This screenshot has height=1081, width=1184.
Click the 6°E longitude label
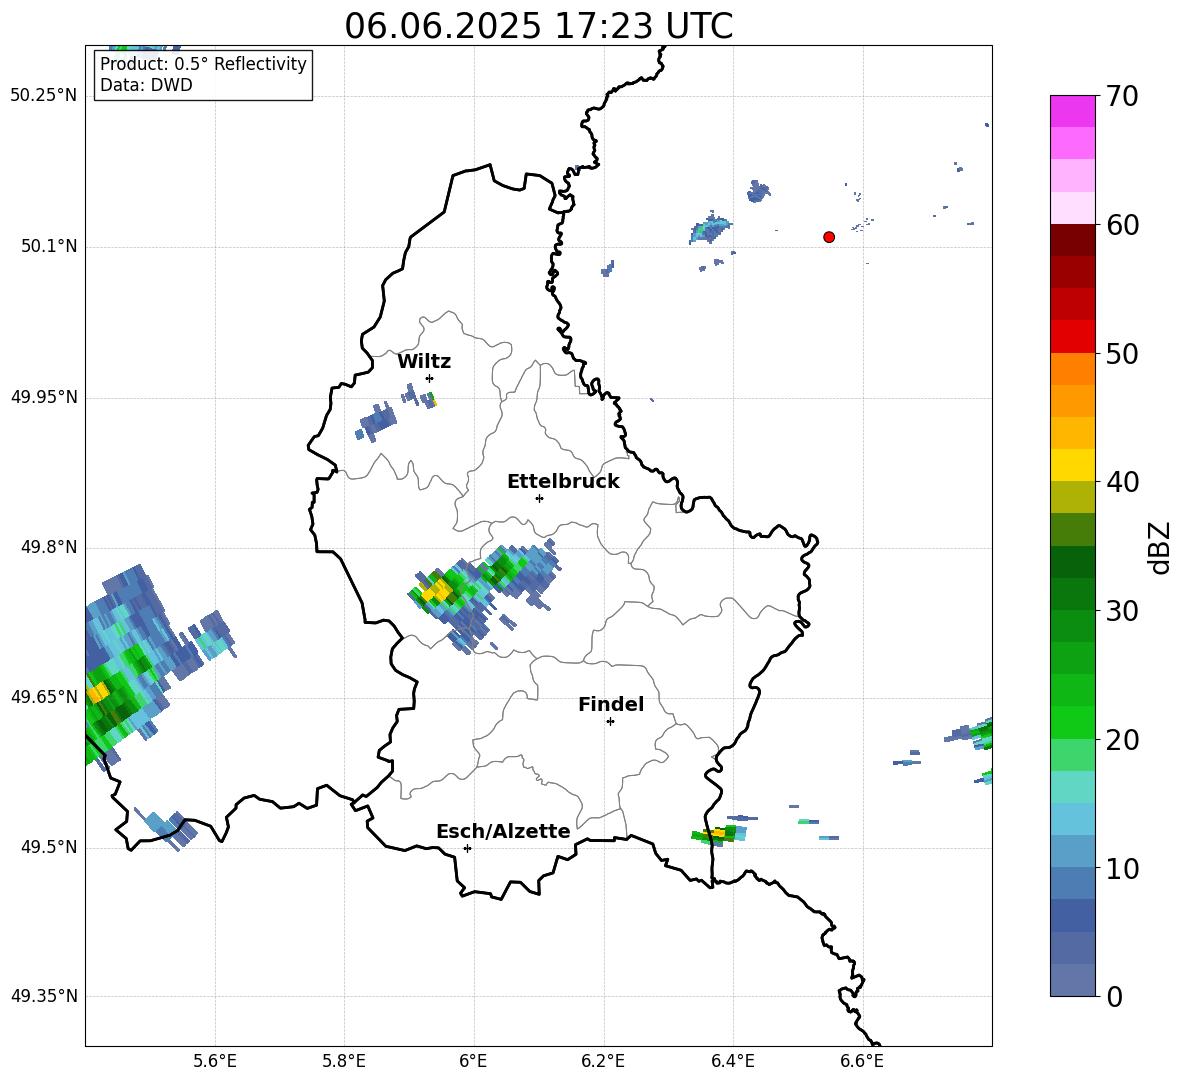pos(473,1061)
